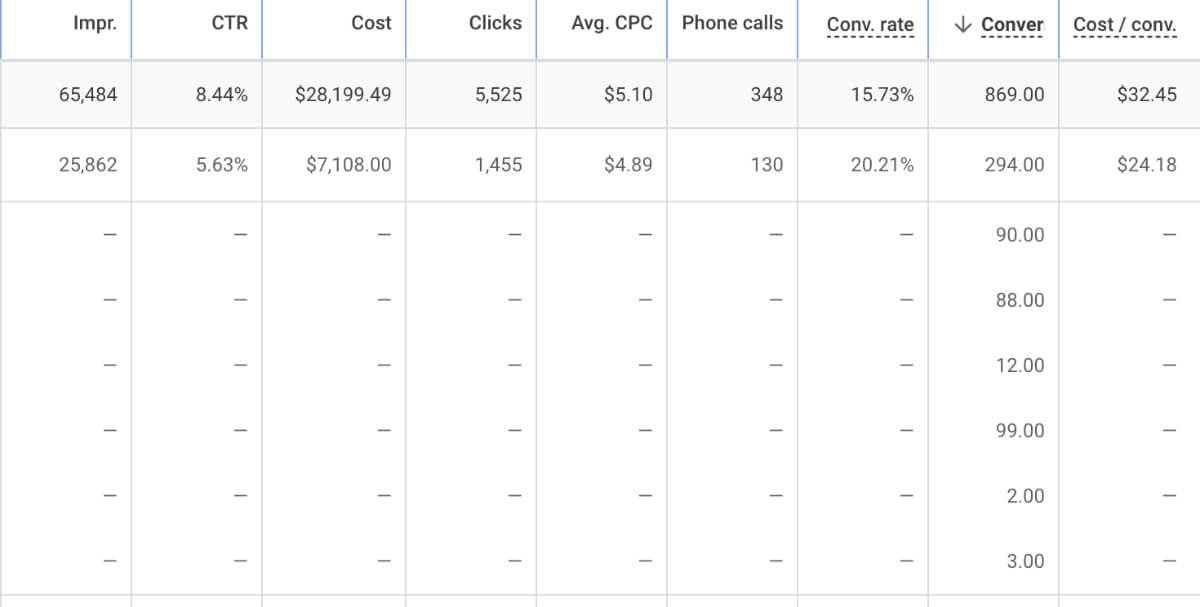The width and height of the screenshot is (1200, 607).
Task: Click the 348 phone calls value
Action: [769, 95]
